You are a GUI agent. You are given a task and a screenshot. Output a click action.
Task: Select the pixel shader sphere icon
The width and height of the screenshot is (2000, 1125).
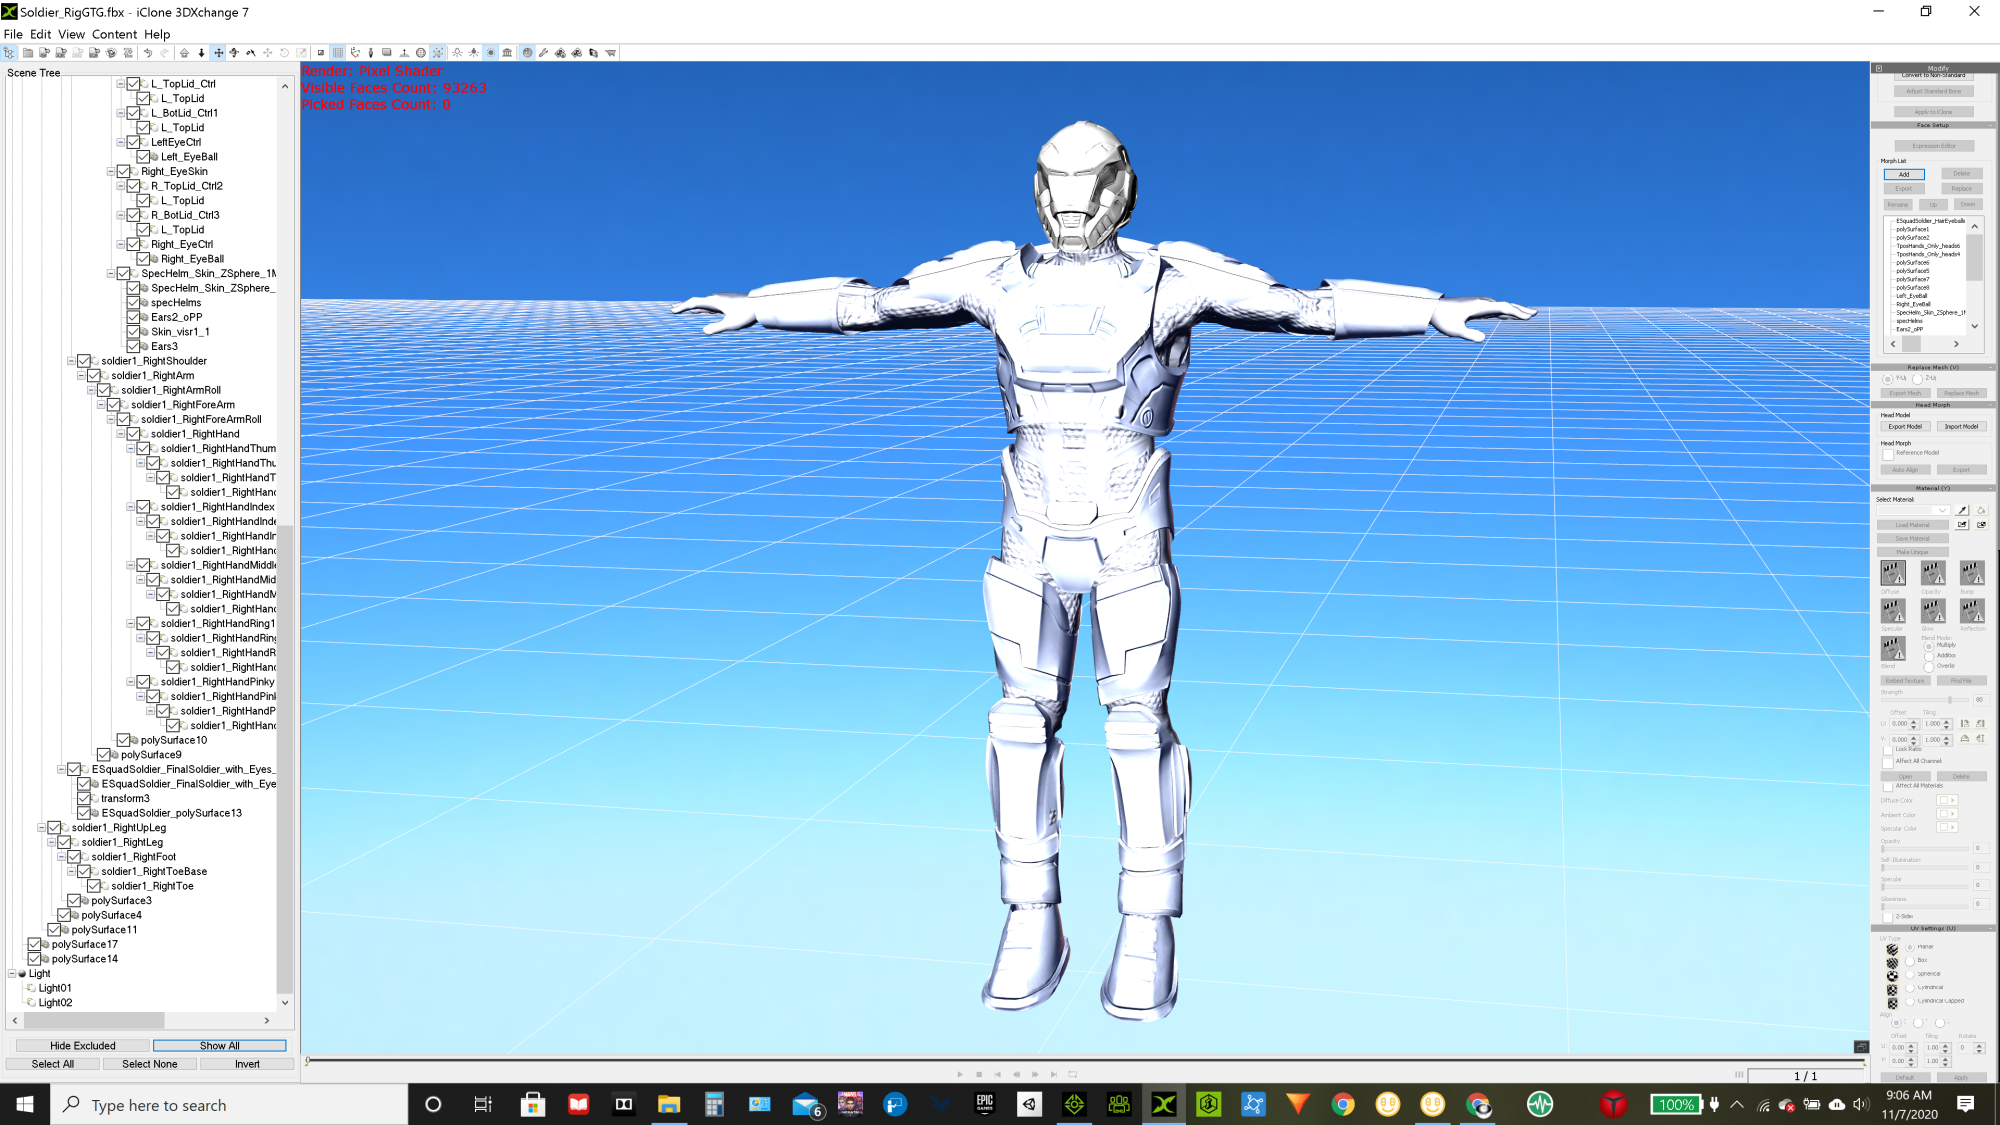click(x=527, y=53)
